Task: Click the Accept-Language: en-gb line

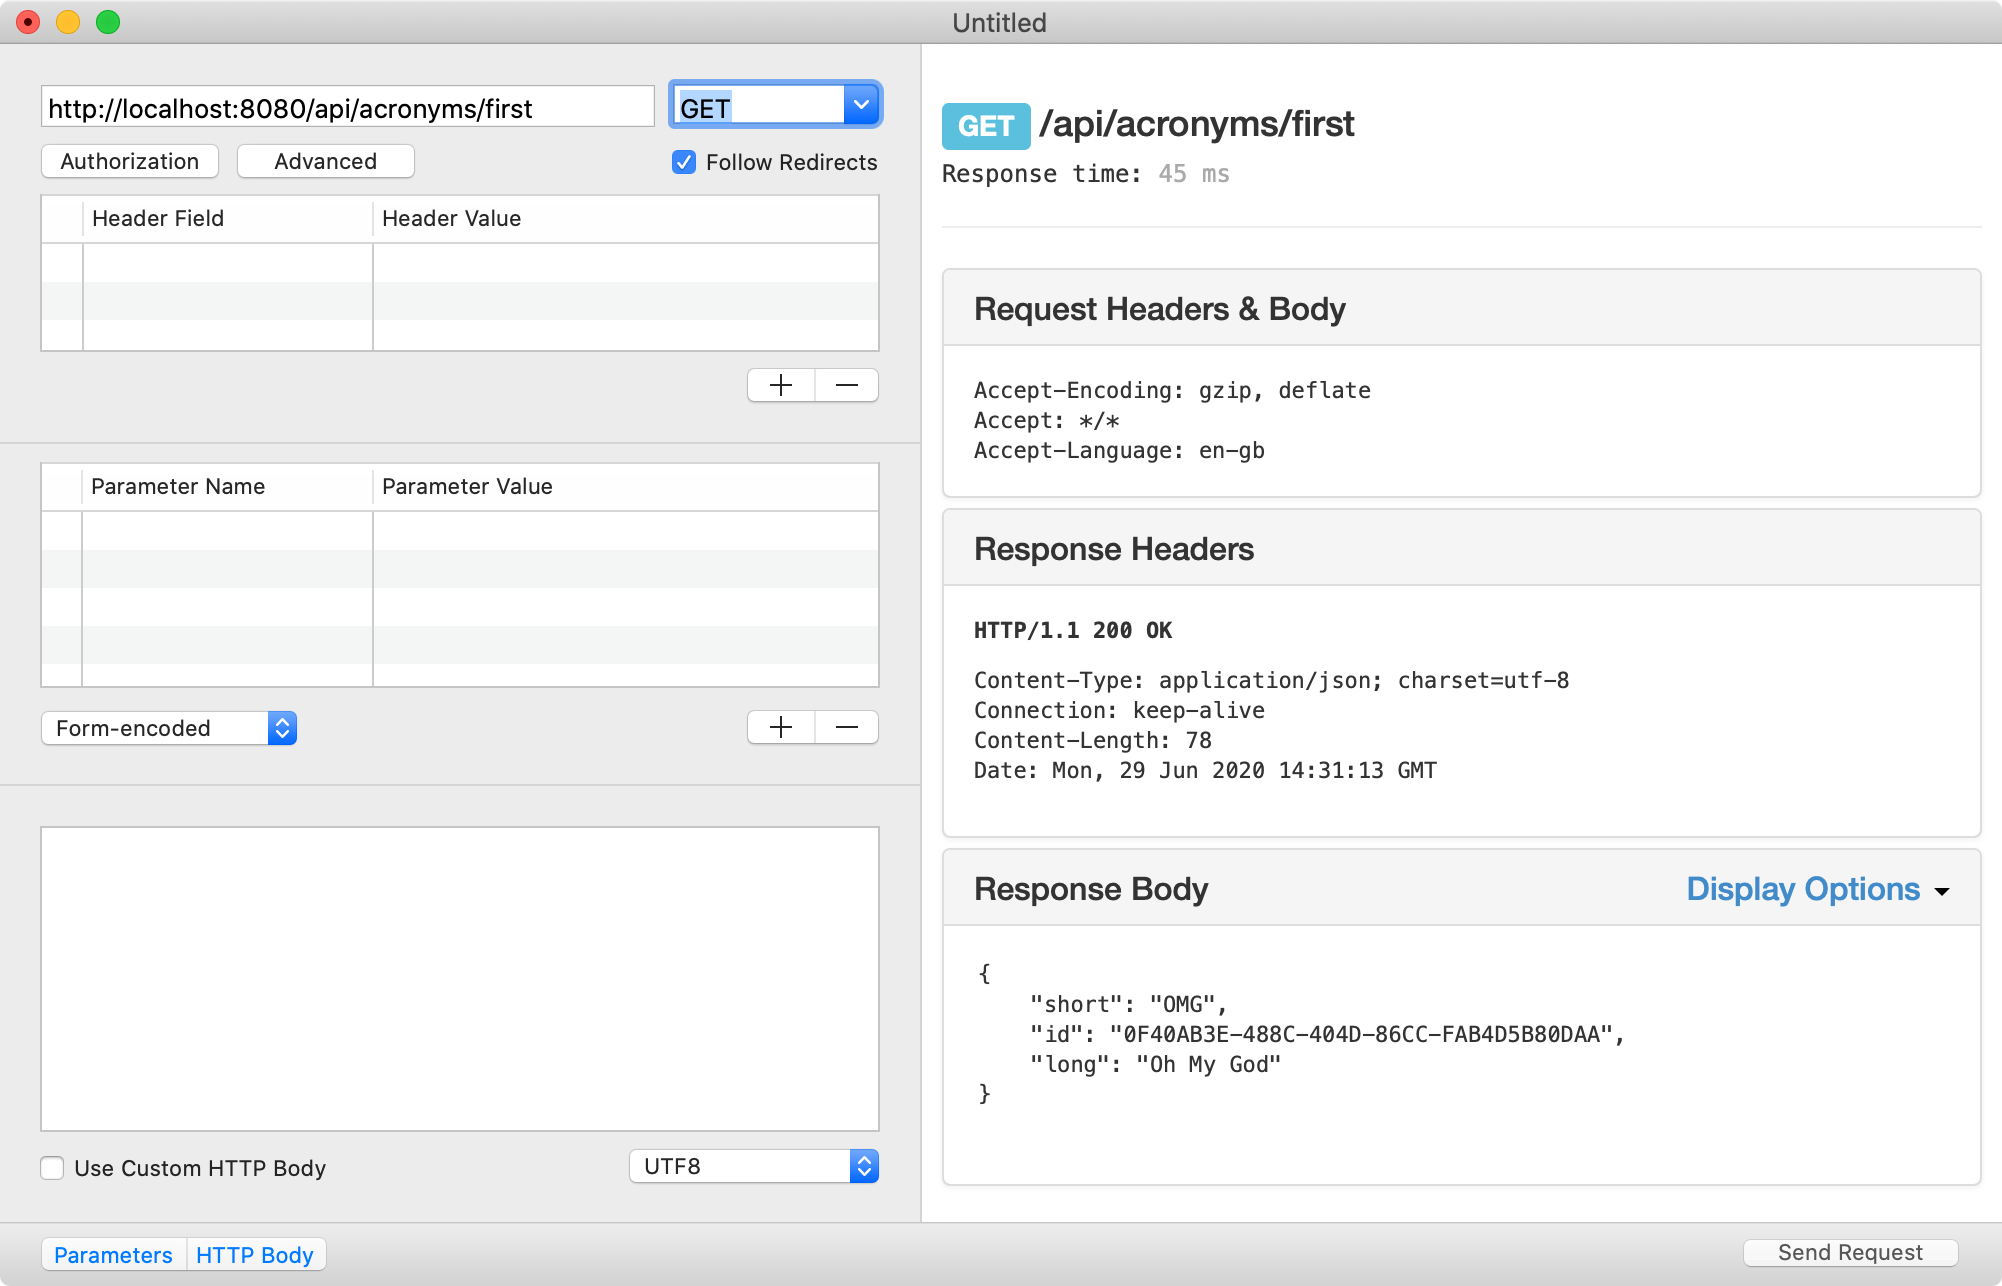Action: click(1119, 450)
